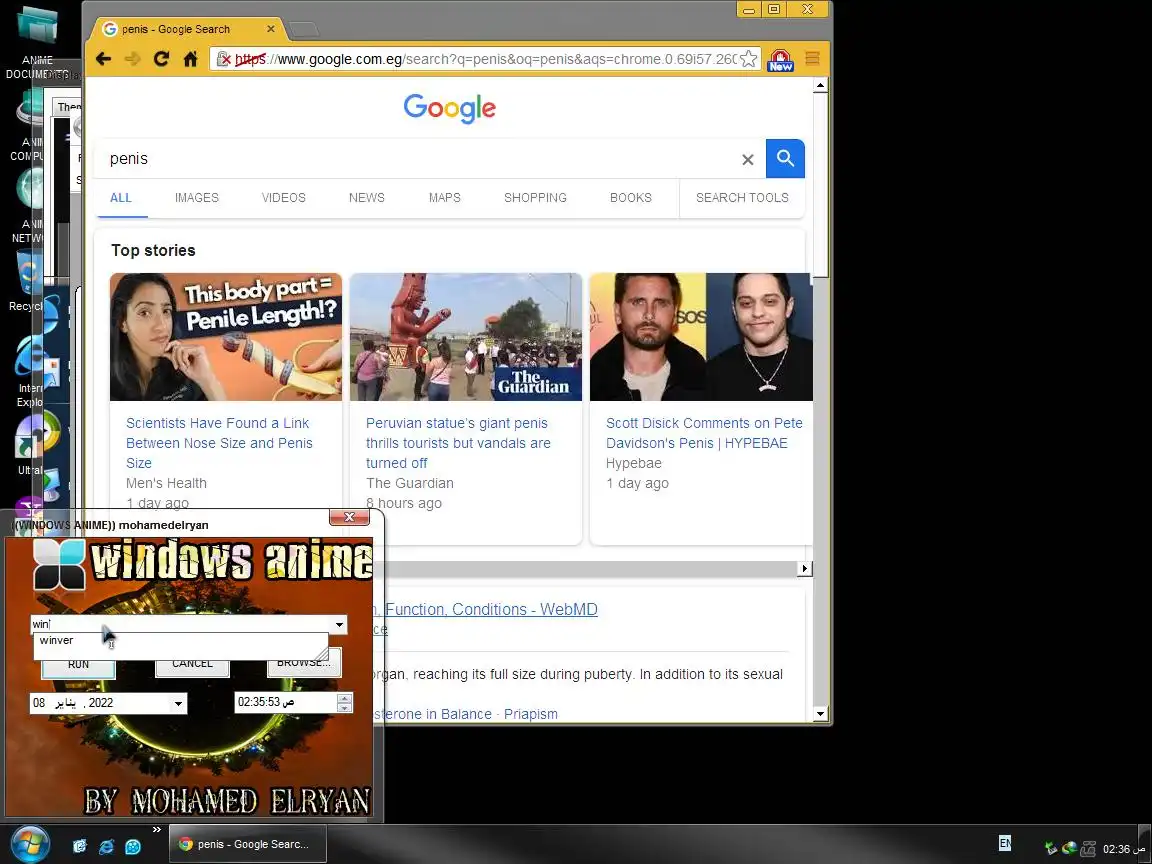Decrease time with spinner down arrow
This screenshot has height=864, width=1152.
pyautogui.click(x=344, y=708)
